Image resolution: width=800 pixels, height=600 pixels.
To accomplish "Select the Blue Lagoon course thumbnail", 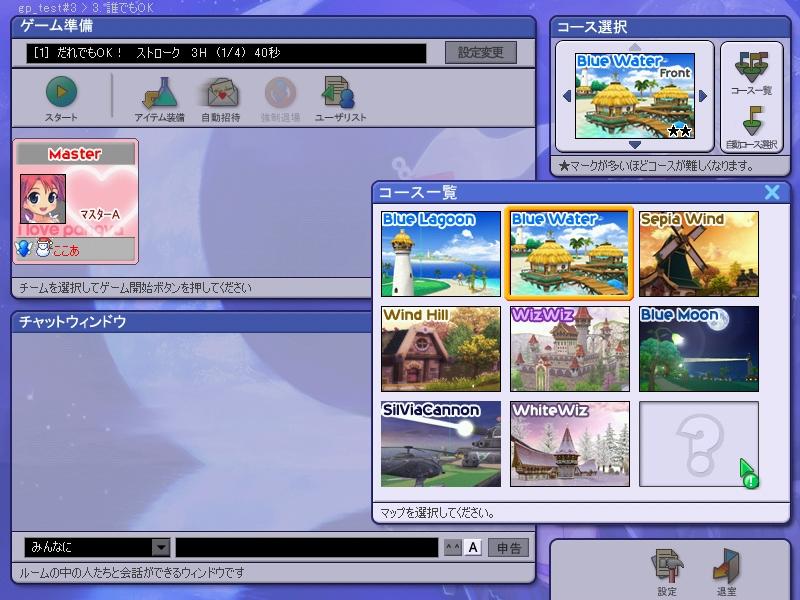I will [440, 254].
